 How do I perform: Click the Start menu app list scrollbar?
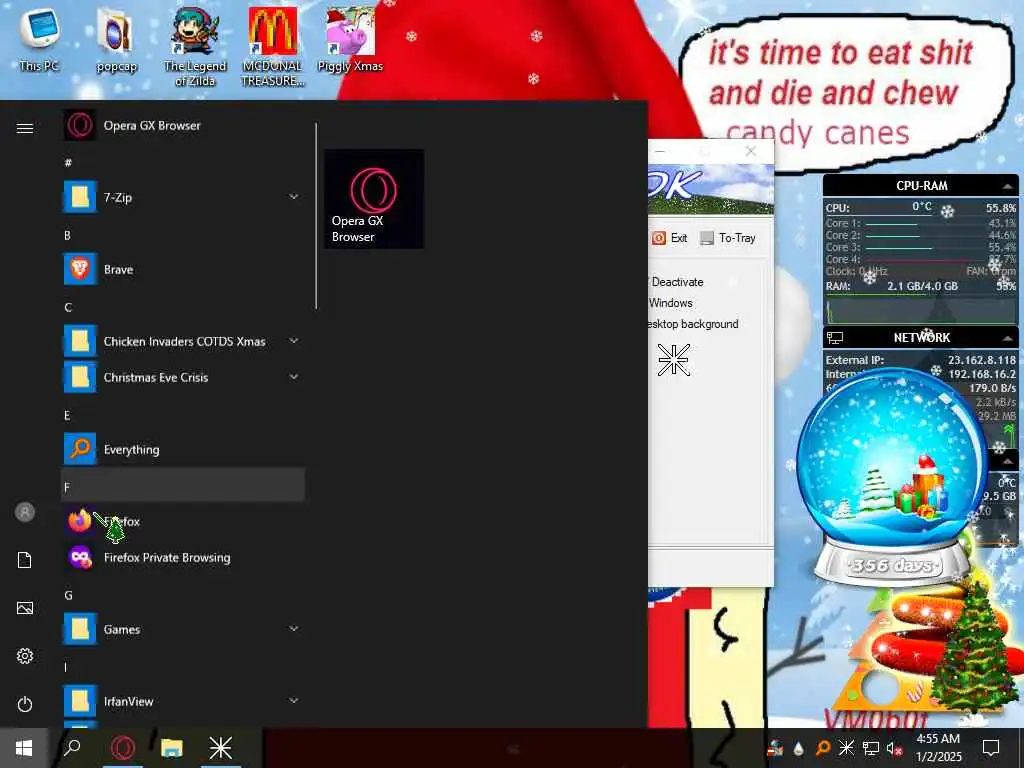pyautogui.click(x=316, y=216)
